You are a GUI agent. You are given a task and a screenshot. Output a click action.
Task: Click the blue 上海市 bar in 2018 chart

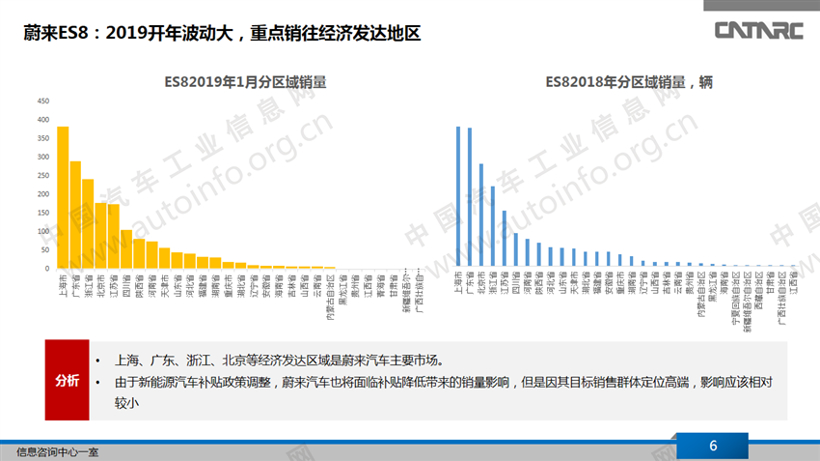coord(458,196)
